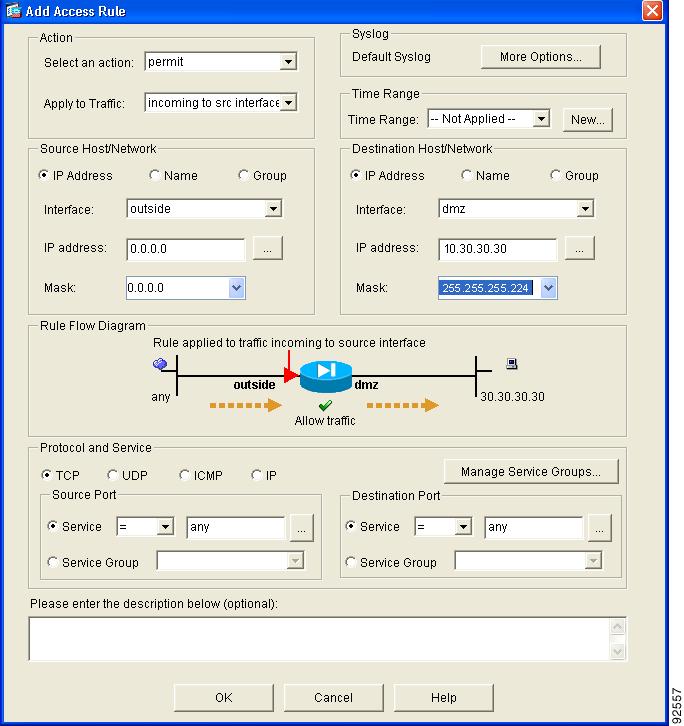684x726 pixels.
Task: Browse destination IP address with ellipsis button
Action: 579,249
